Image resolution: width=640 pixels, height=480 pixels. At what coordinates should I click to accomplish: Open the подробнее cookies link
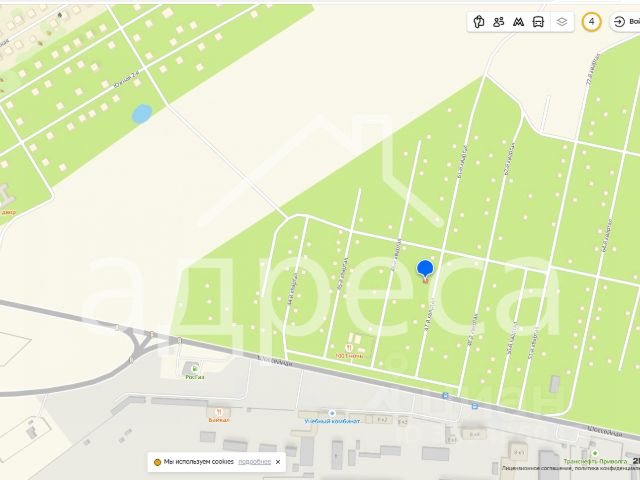tap(254, 462)
